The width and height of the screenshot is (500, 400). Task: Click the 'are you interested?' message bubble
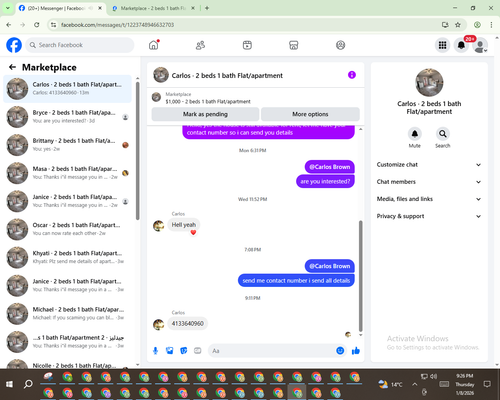click(325, 182)
